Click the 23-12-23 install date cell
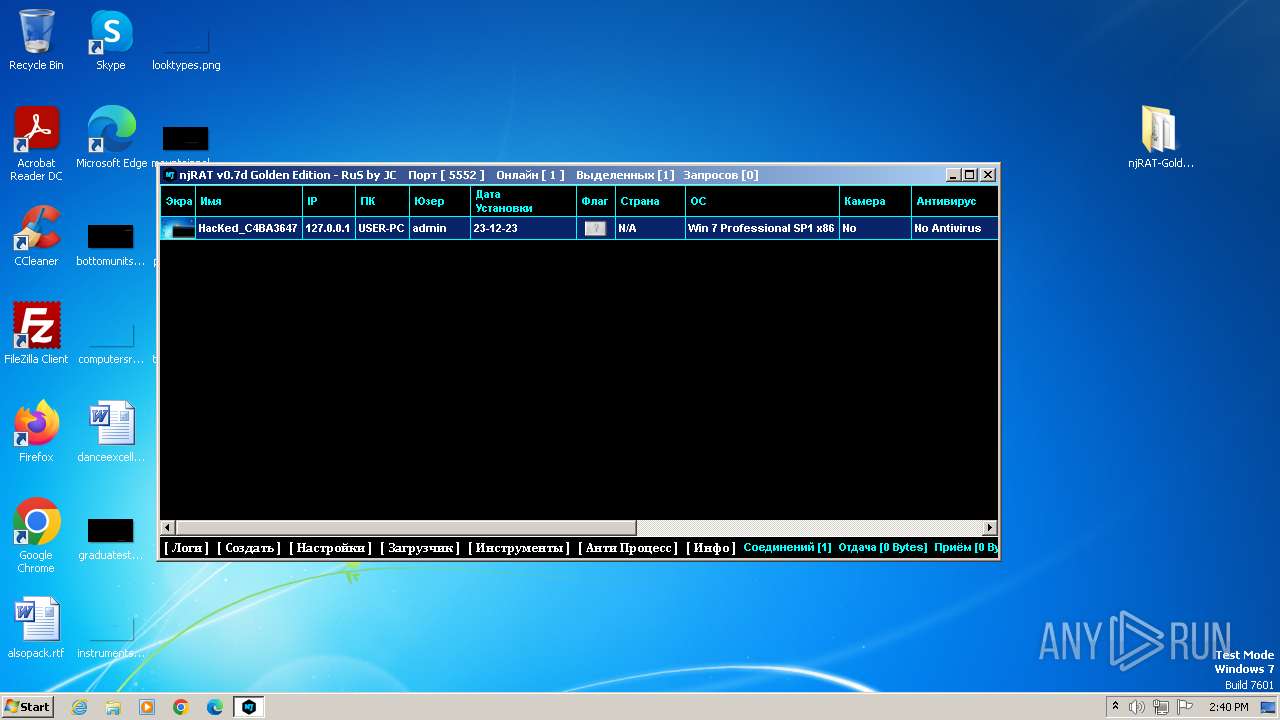1280x720 pixels. [x=523, y=228]
